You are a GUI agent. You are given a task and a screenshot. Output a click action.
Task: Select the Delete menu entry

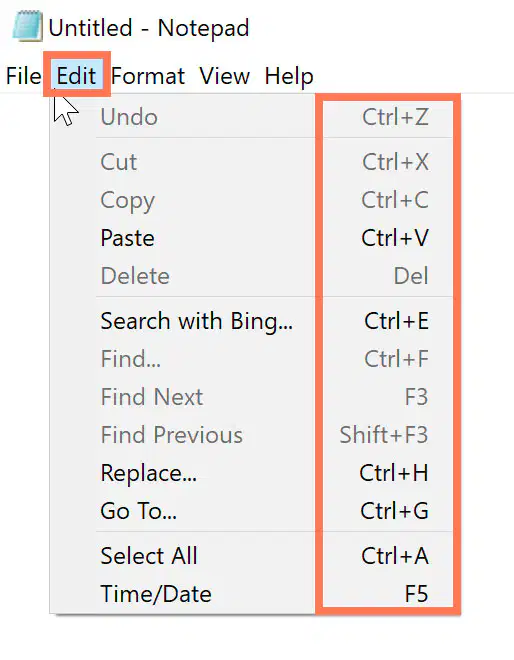pos(255,276)
